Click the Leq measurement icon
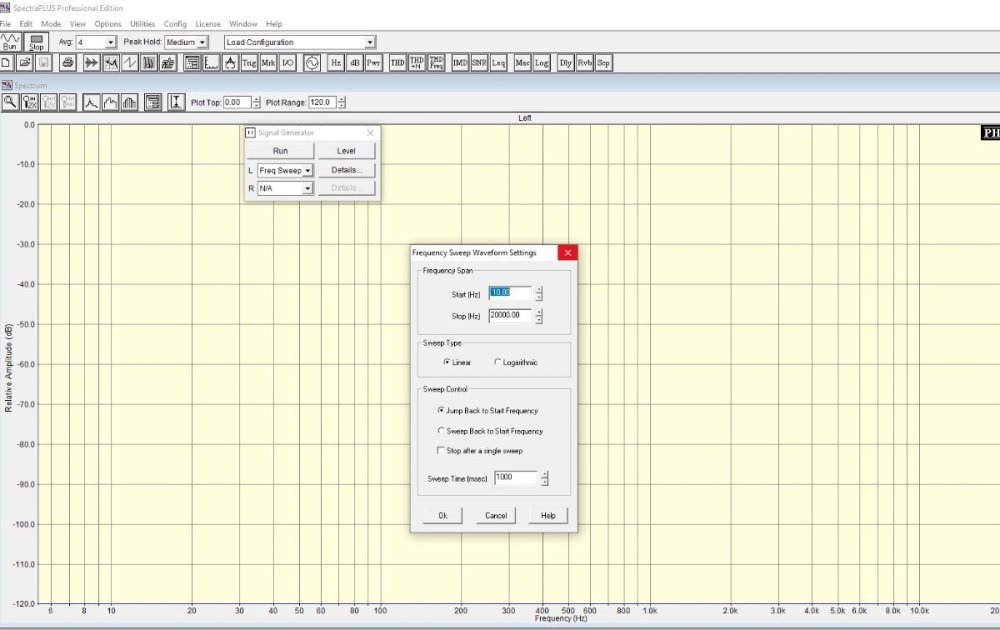This screenshot has width=1000, height=630. pos(498,62)
